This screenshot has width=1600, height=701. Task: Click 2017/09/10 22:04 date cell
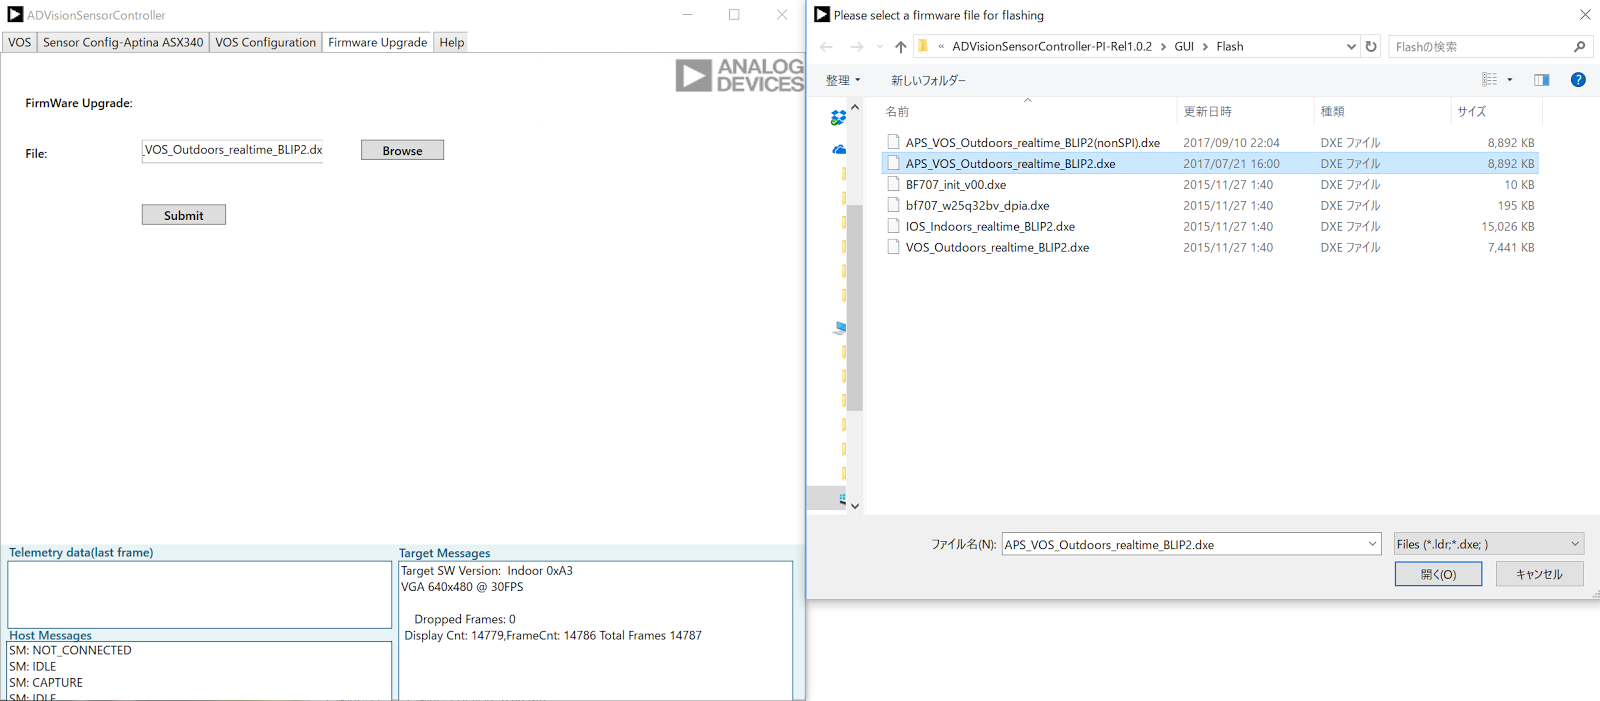tap(1231, 143)
